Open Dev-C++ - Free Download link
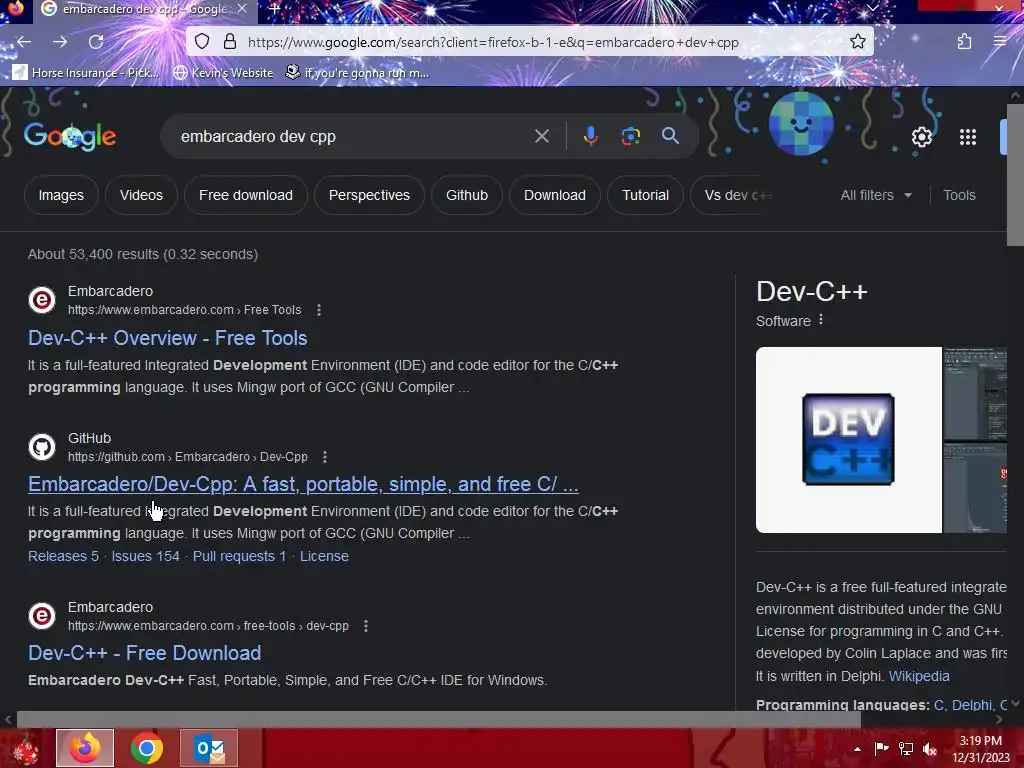1024x768 pixels. pos(144,653)
